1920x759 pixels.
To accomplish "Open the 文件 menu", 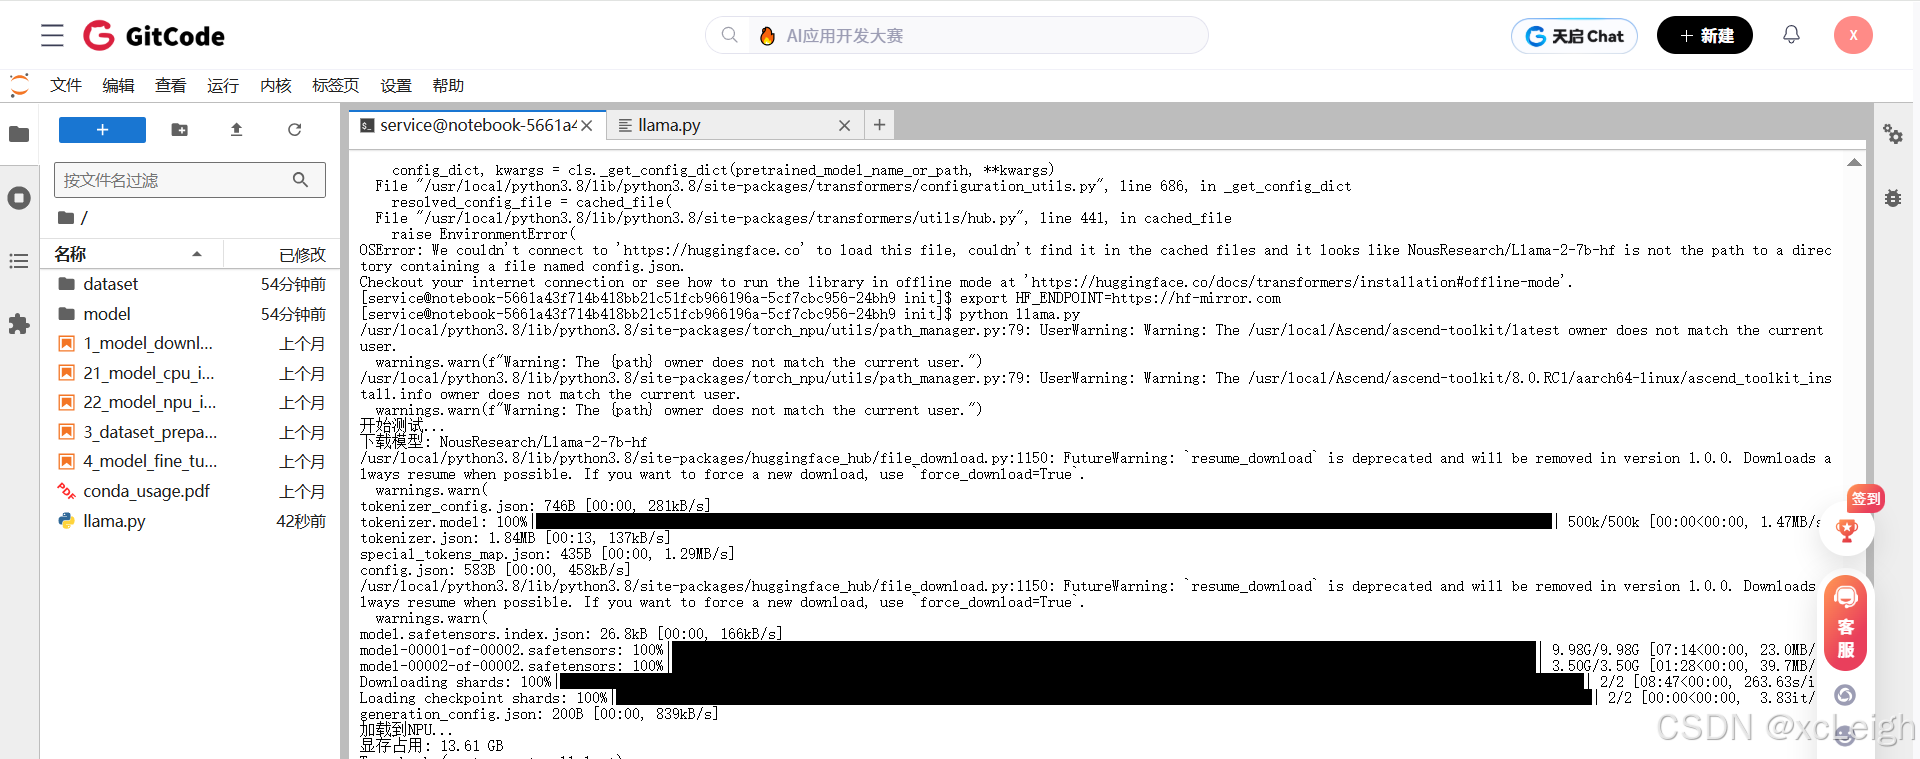I will tap(66, 86).
